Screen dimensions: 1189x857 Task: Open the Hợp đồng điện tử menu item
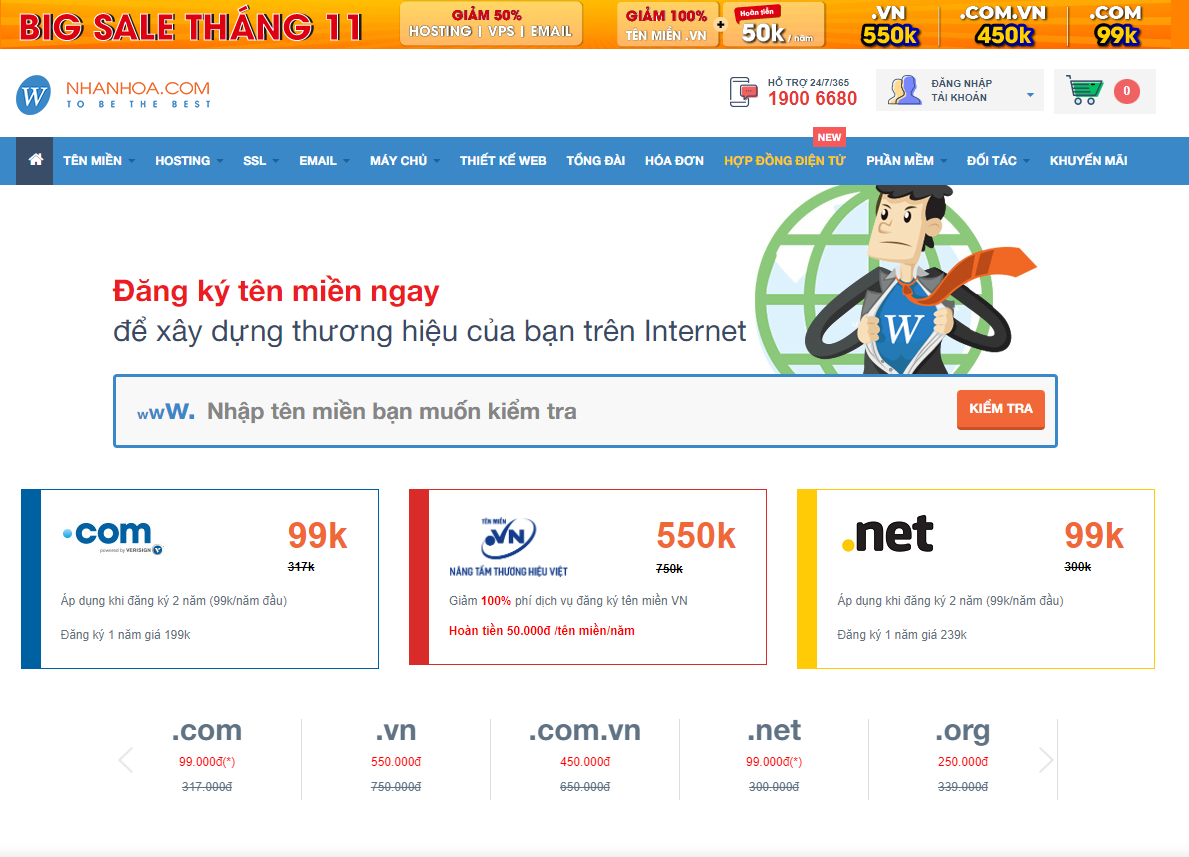pyautogui.click(x=784, y=161)
